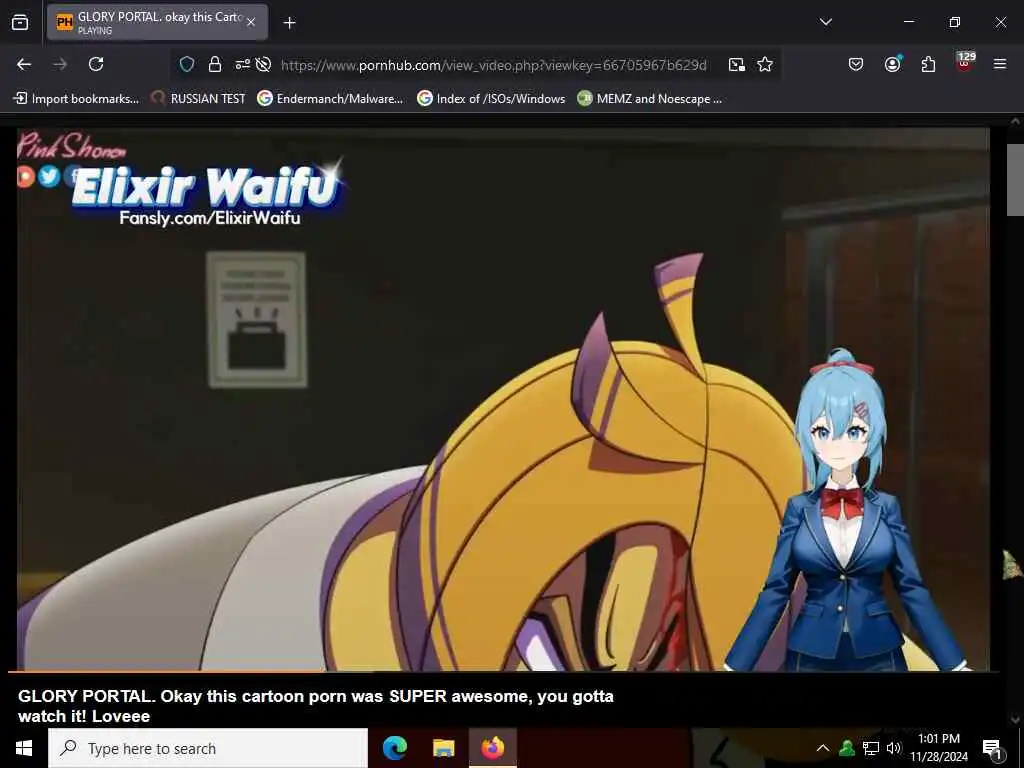Open the network status tray icon
This screenshot has width=1024, height=768.
click(x=871, y=748)
